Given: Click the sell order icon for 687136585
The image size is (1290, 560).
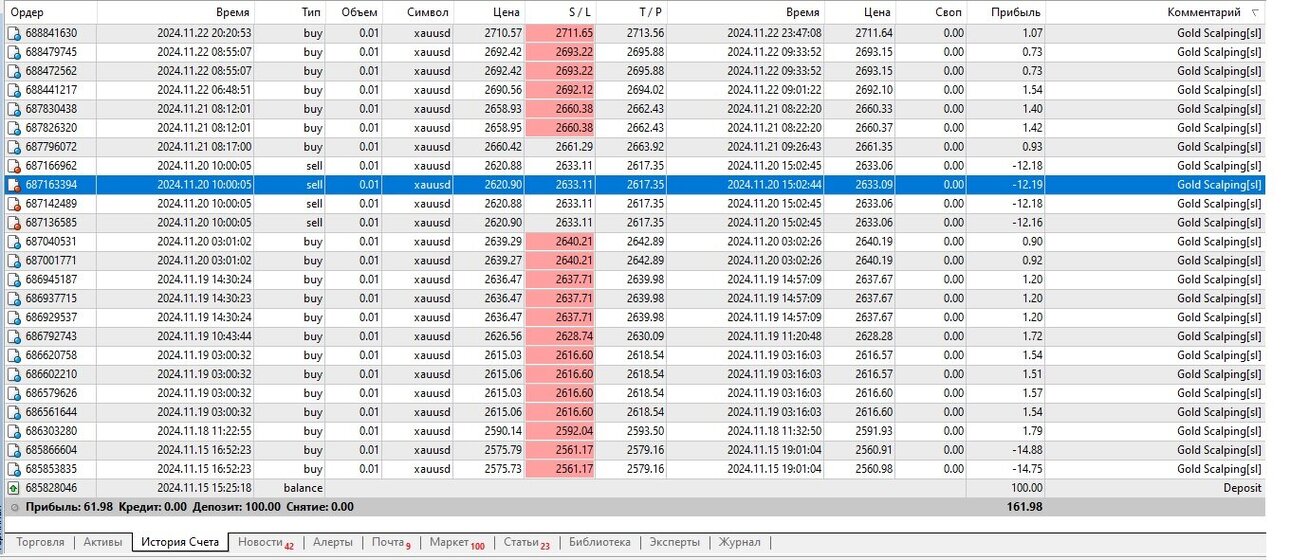Looking at the screenshot, I should tap(14, 223).
